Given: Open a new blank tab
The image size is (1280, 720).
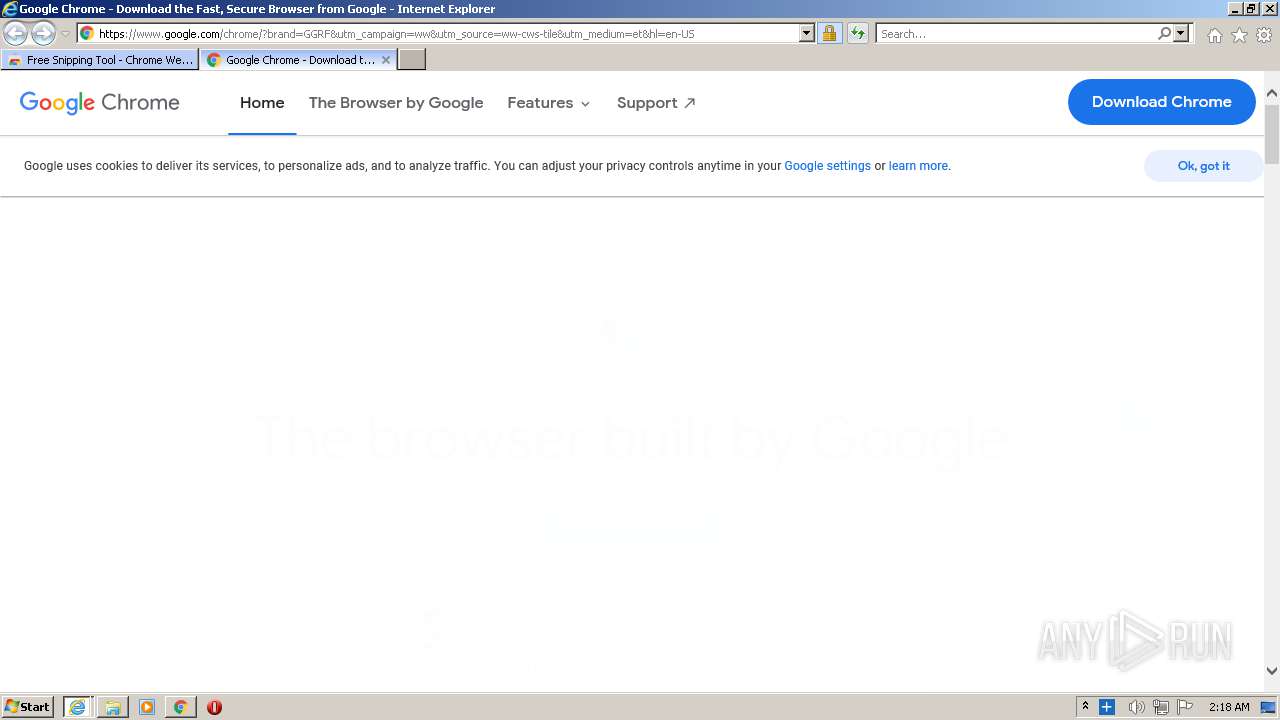Looking at the screenshot, I should 412,60.
